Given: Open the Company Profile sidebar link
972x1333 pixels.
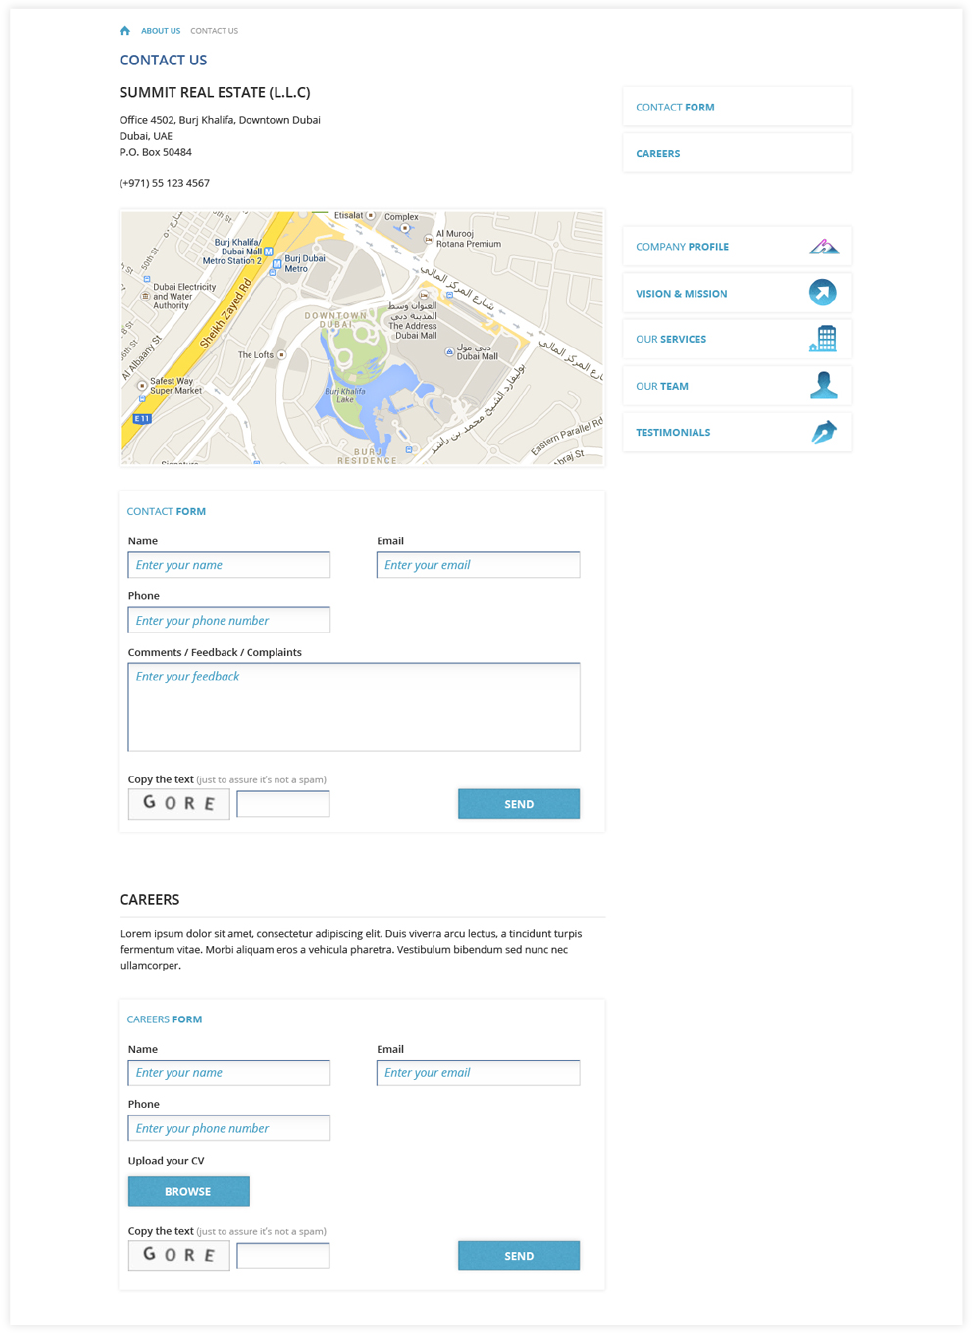Looking at the screenshot, I should pyautogui.click(x=737, y=246).
